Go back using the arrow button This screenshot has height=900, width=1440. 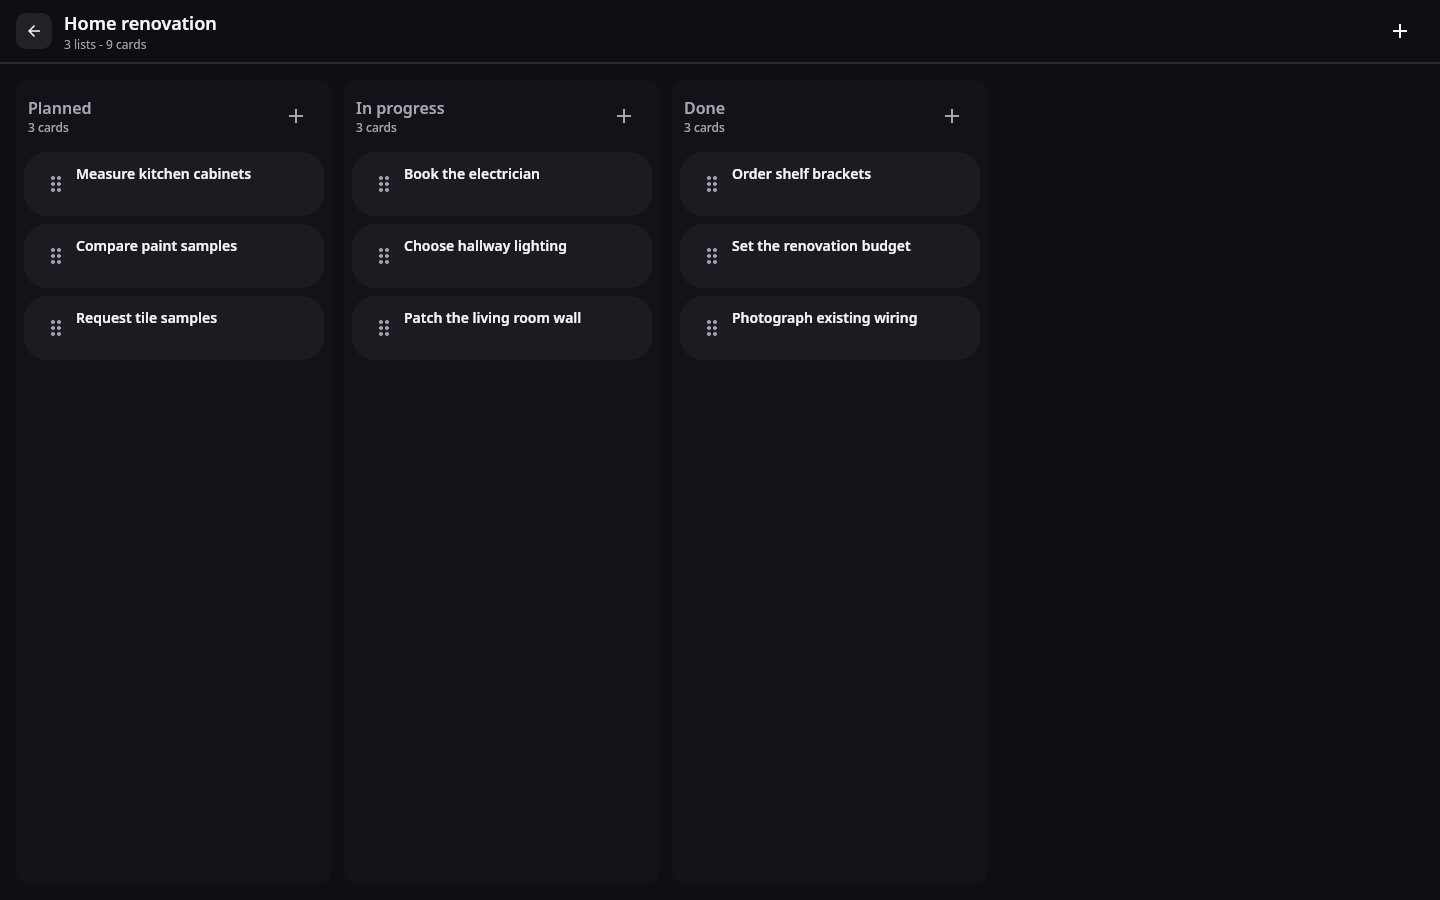pos(34,31)
